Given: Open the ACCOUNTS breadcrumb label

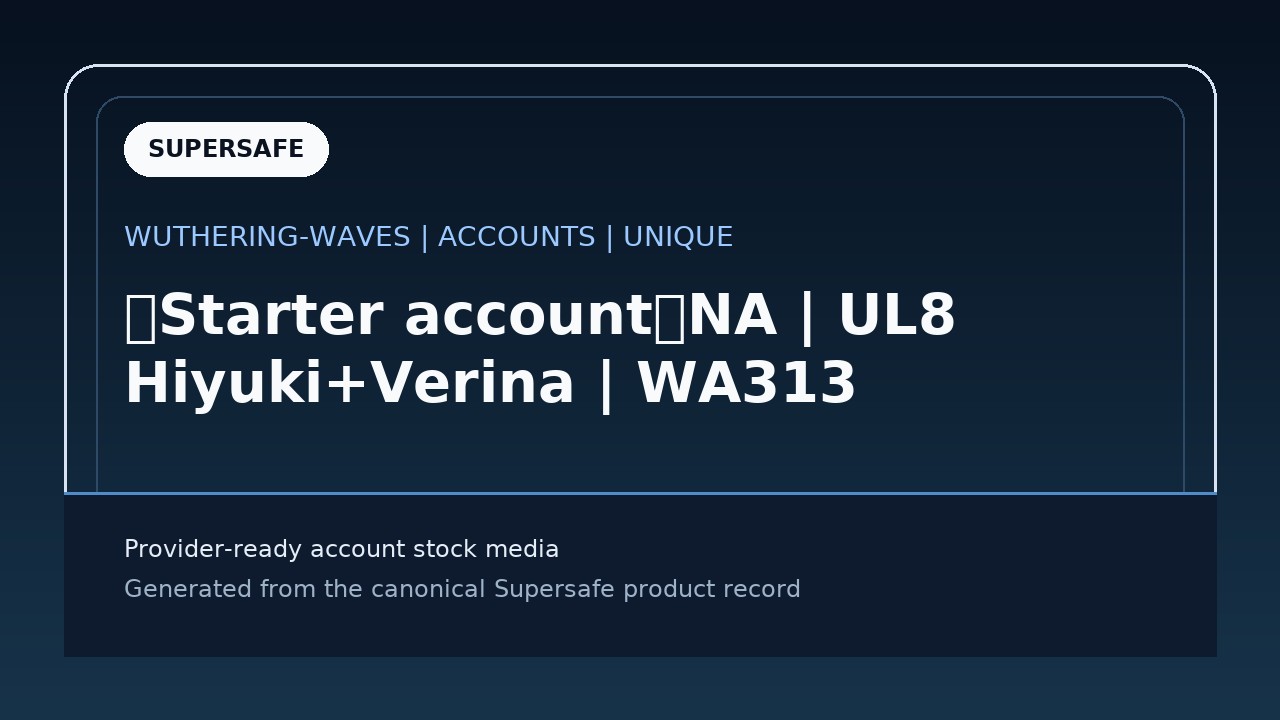Looking at the screenshot, I should tap(517, 237).
